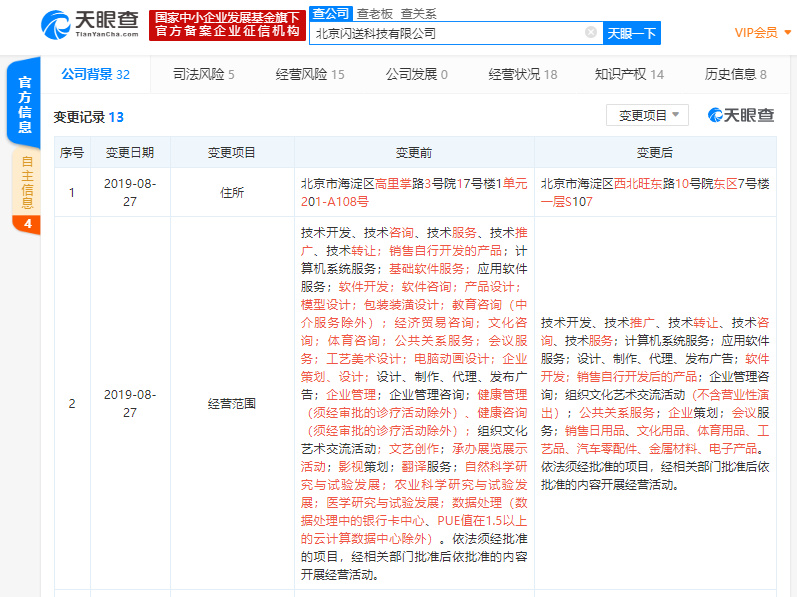Clear the search box with the X icon
797x597 pixels.
pos(591,33)
